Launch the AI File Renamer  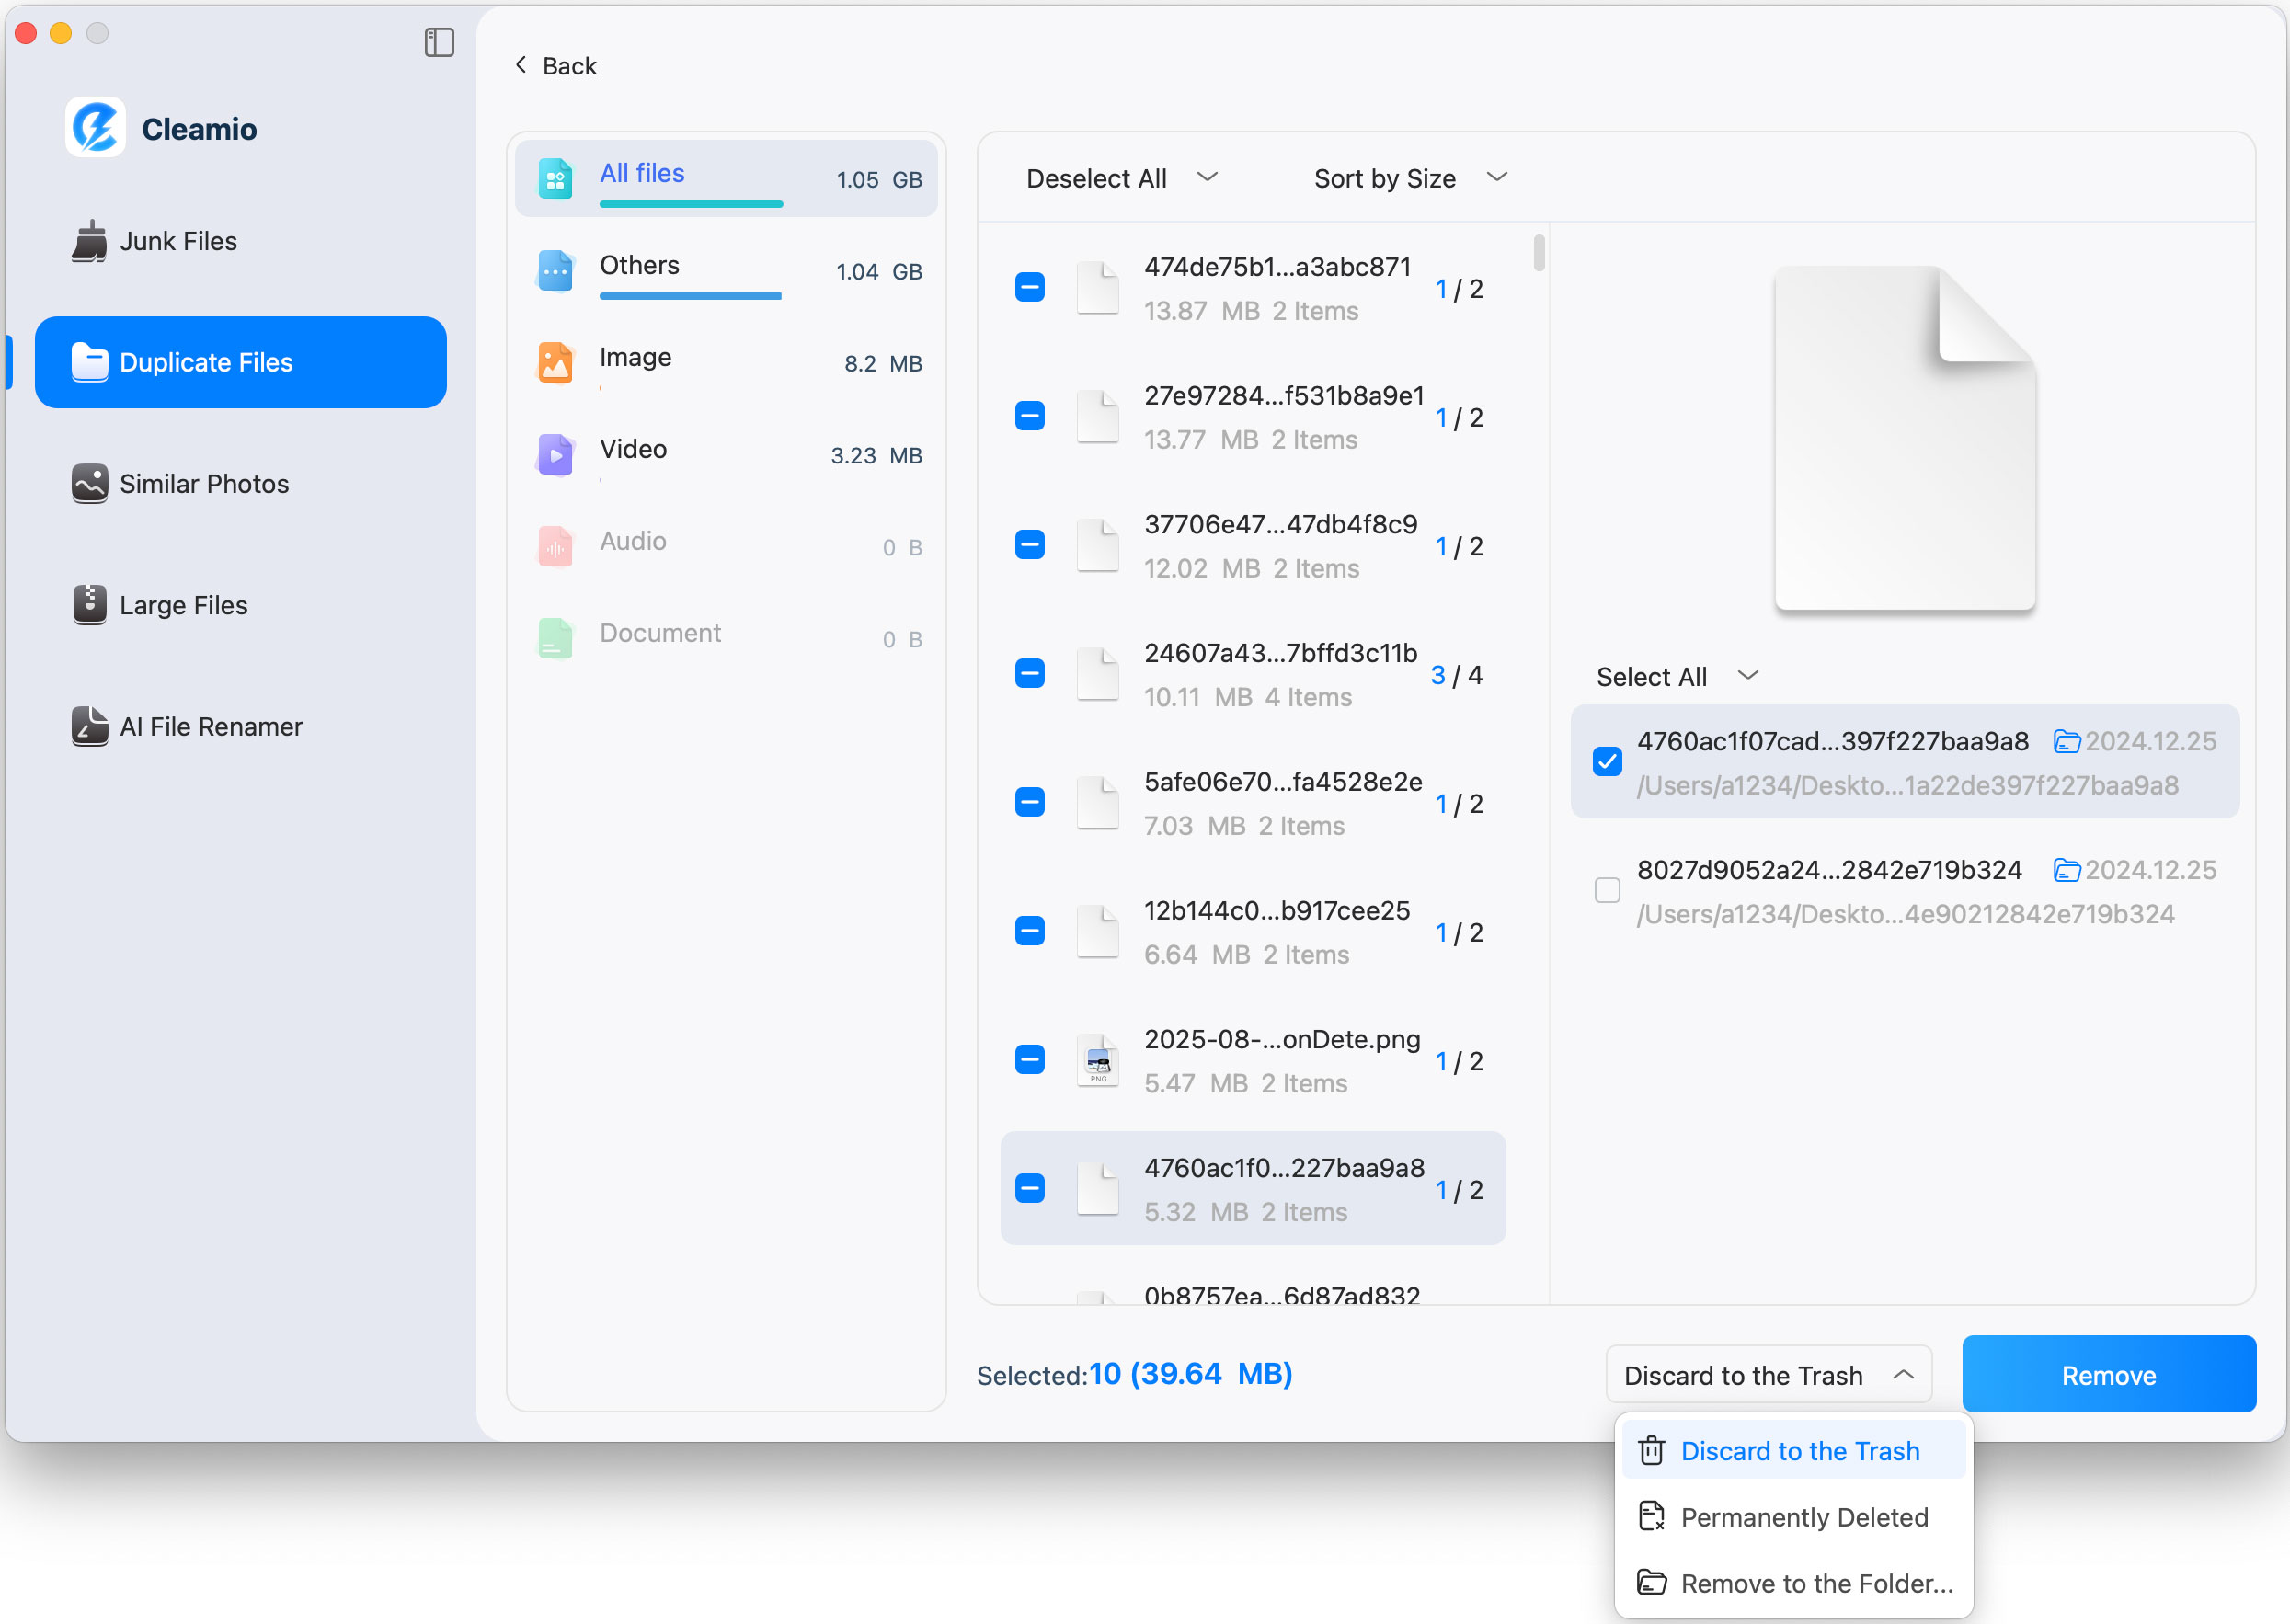210,726
